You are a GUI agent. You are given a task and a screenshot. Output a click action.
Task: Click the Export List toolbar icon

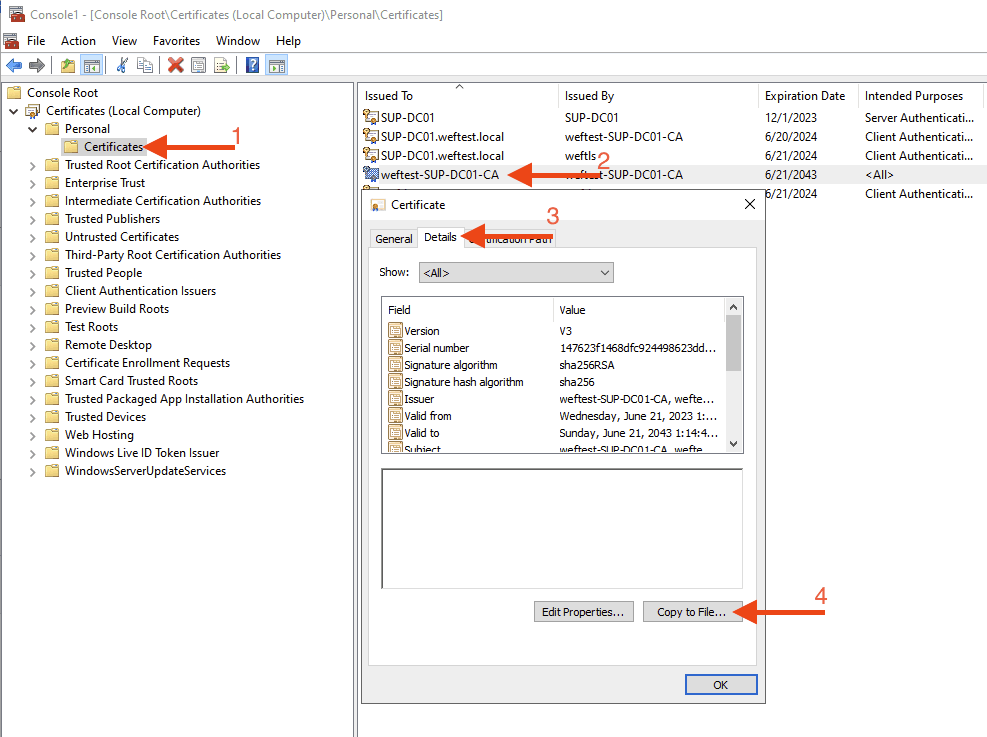pyautogui.click(x=222, y=65)
